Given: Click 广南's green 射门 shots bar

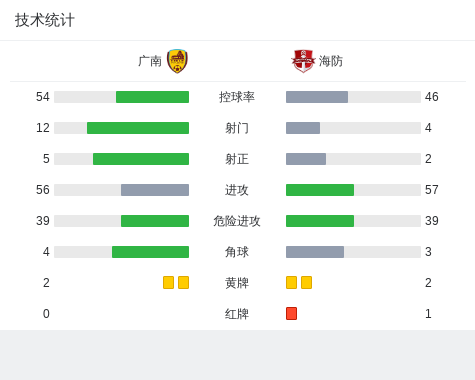Looking at the screenshot, I should tap(138, 128).
